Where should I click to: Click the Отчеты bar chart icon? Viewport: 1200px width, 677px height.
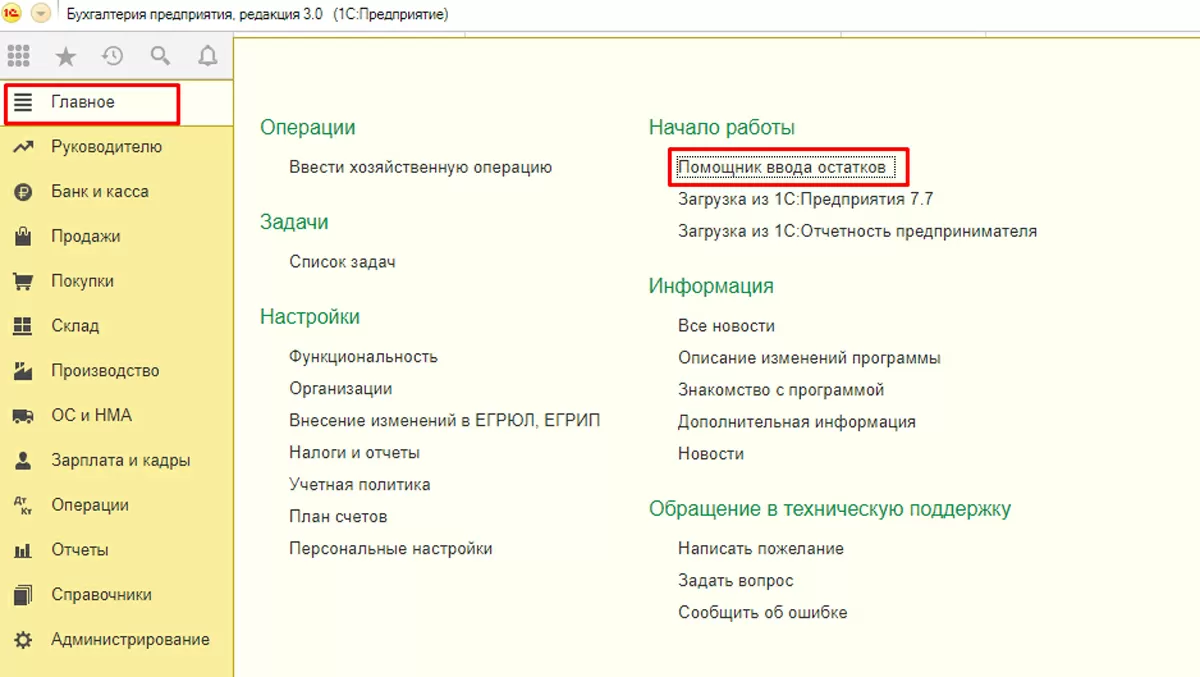[x=23, y=550]
